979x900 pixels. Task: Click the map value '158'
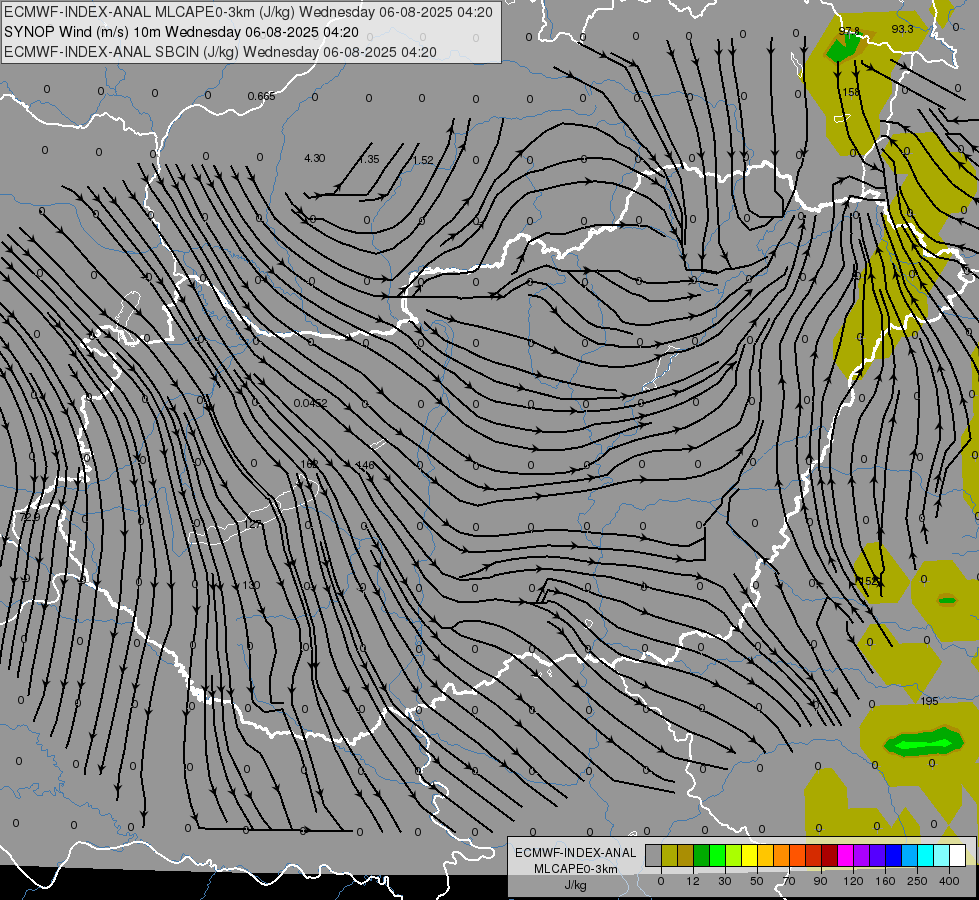(850, 92)
